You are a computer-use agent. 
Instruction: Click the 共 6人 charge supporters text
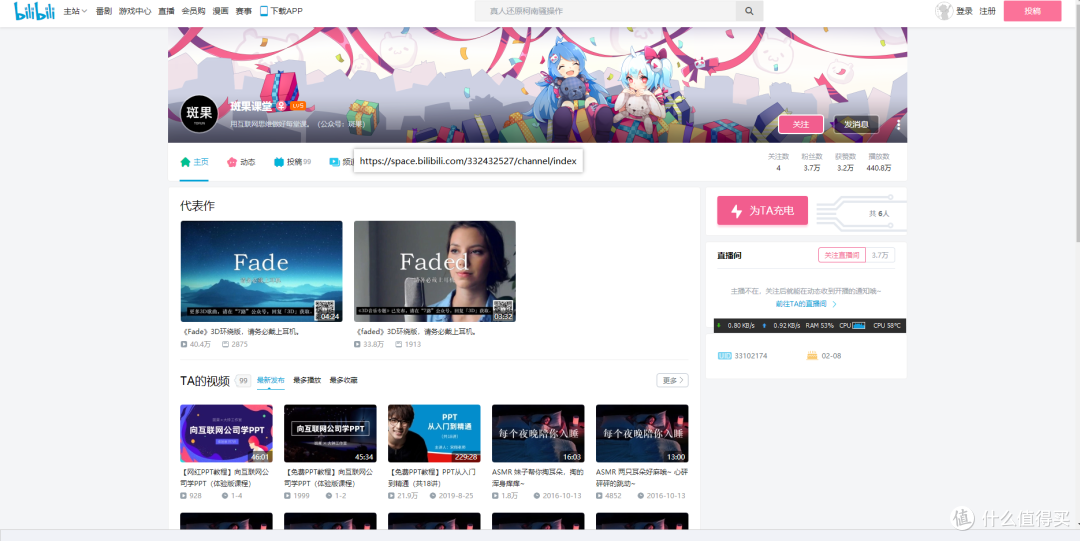(880, 214)
